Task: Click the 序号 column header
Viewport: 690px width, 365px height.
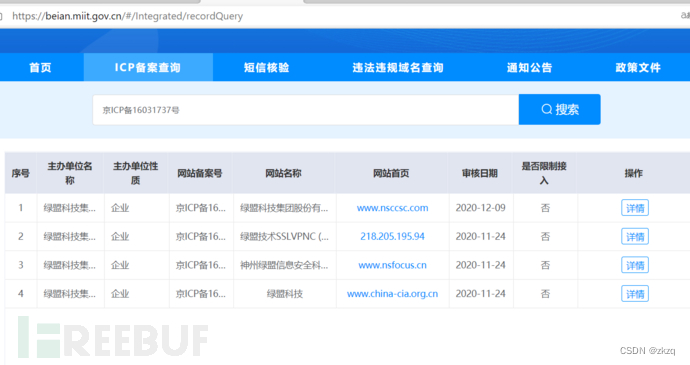Action: 21,173
